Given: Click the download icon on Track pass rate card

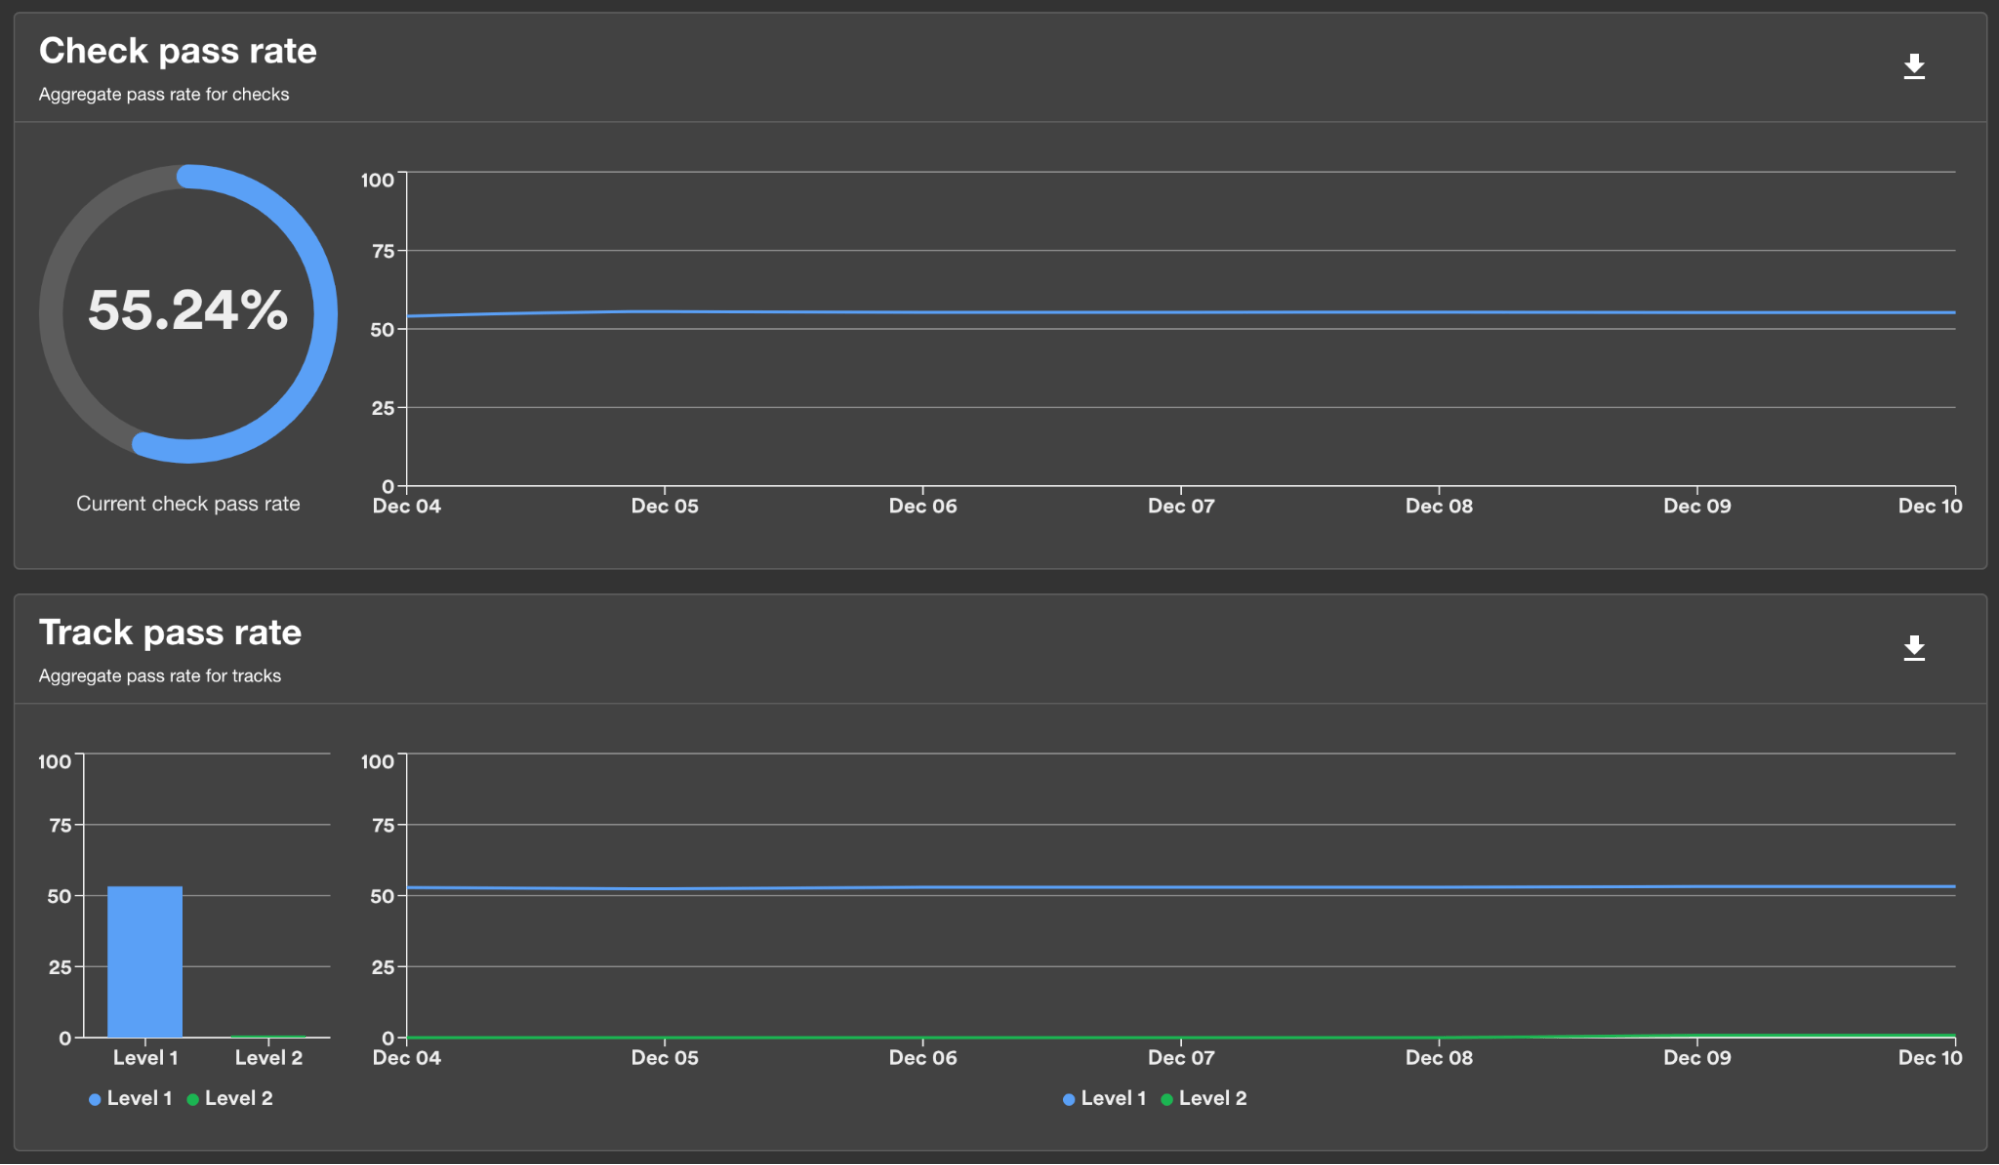Looking at the screenshot, I should coord(1916,646).
